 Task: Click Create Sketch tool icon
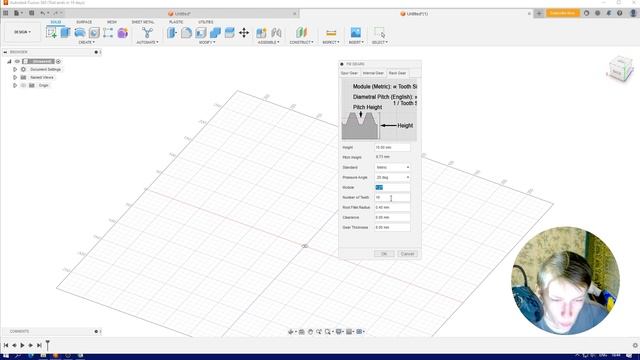tap(51, 33)
